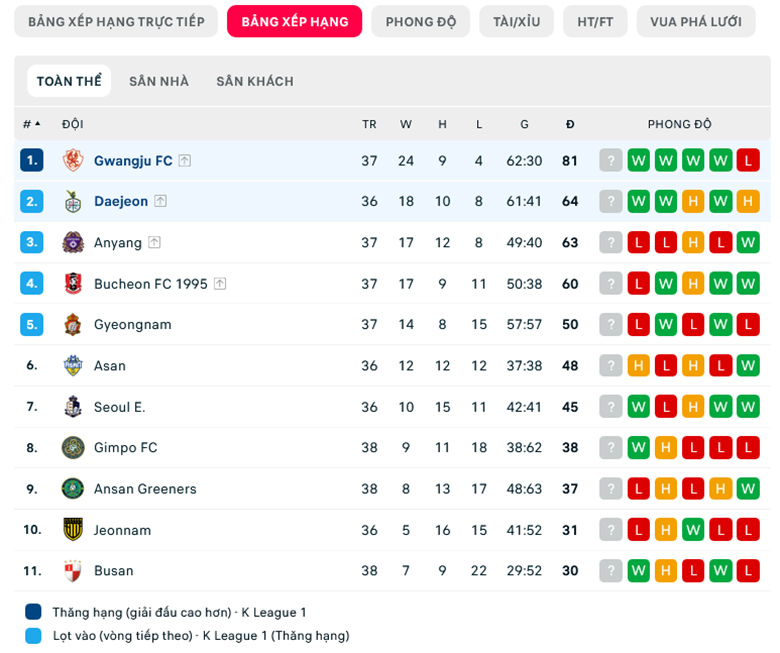The image size is (780, 653).
Task: Click the Busan red-white crest
Action: pos(73,570)
